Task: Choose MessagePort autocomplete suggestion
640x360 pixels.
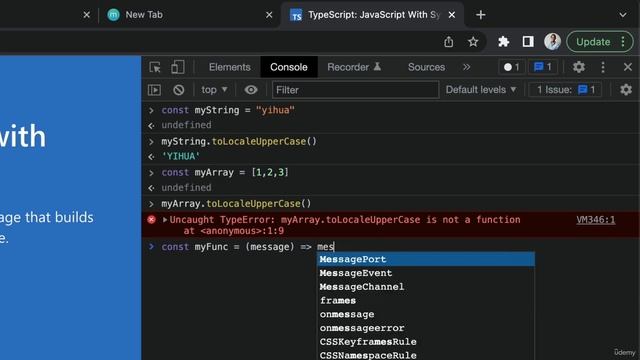Action: tap(426, 259)
